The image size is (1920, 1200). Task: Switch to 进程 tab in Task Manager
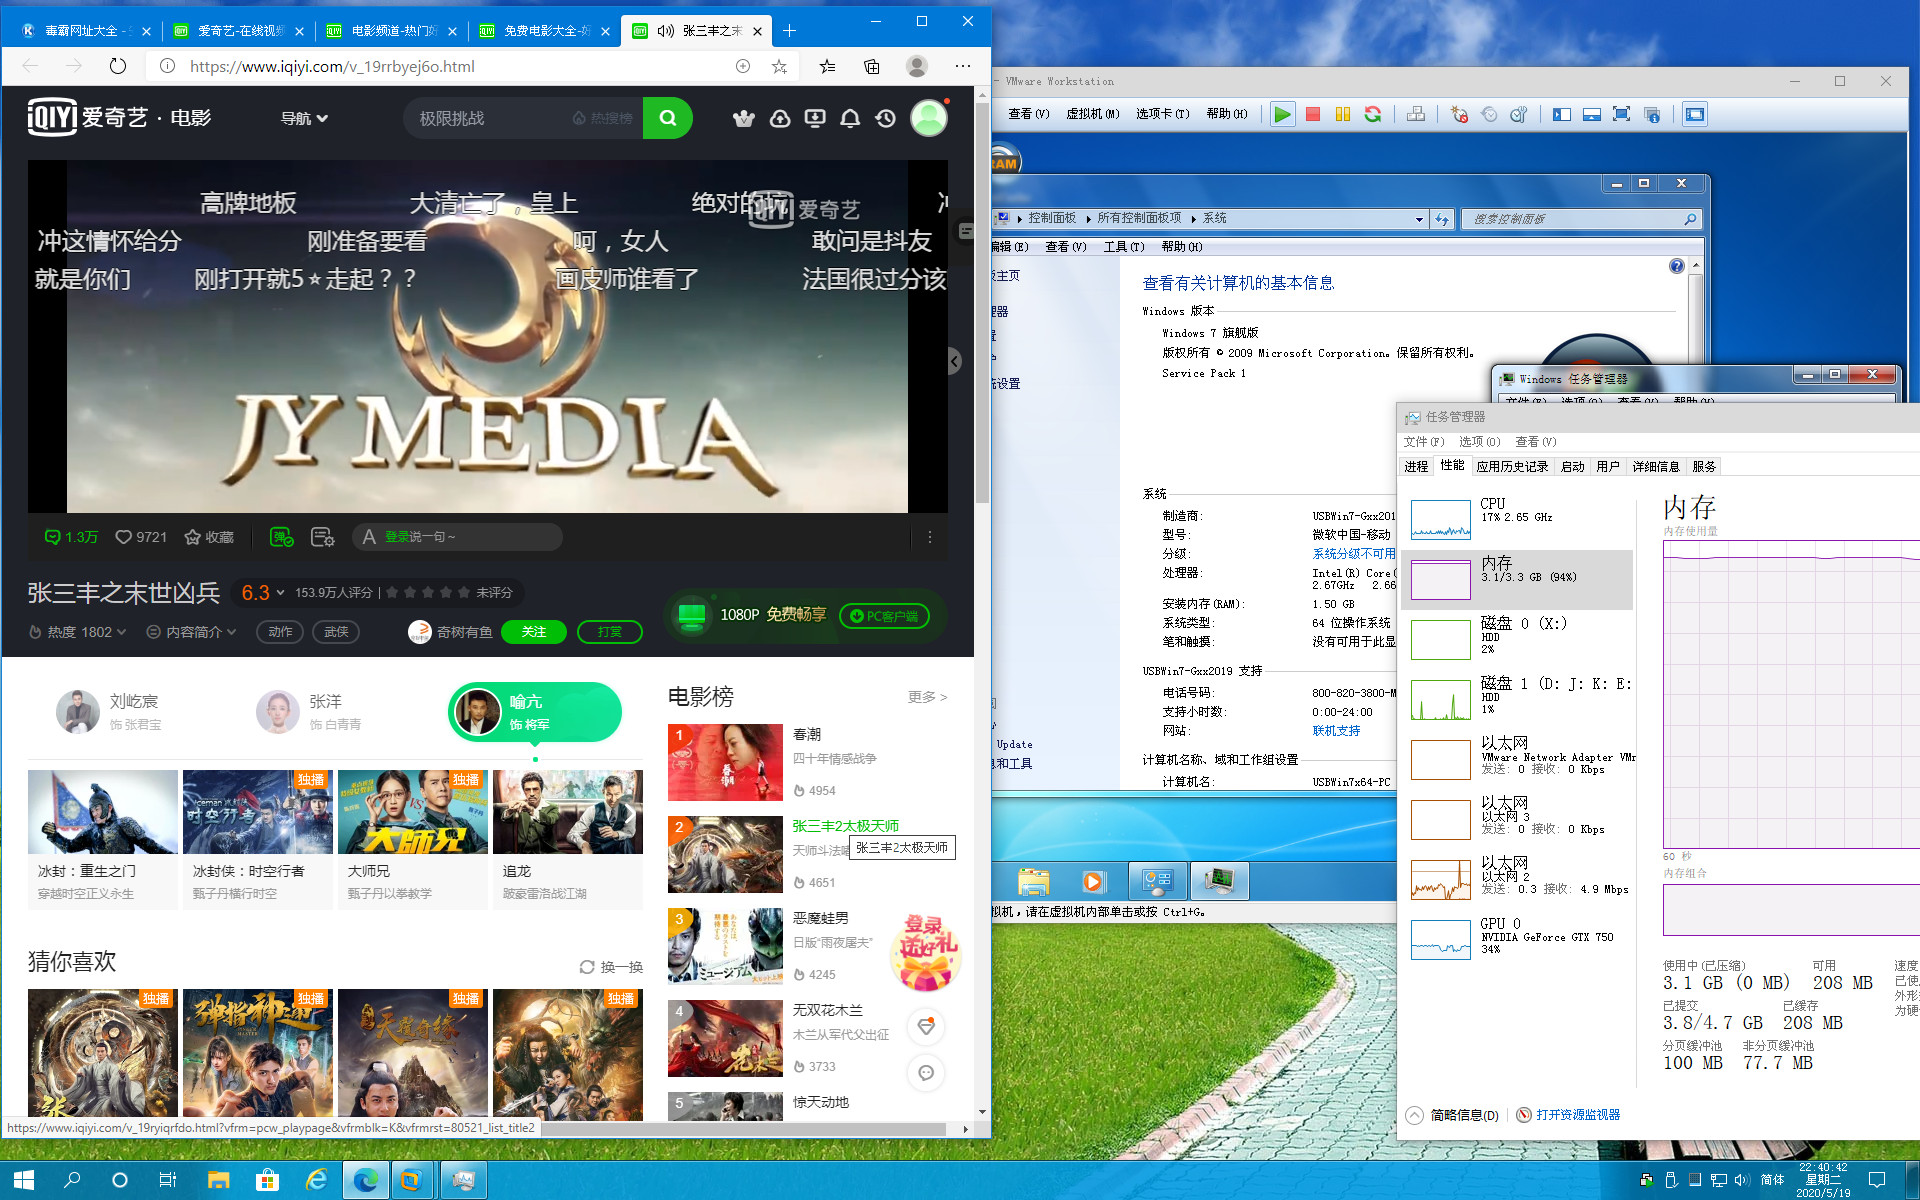click(x=1416, y=466)
